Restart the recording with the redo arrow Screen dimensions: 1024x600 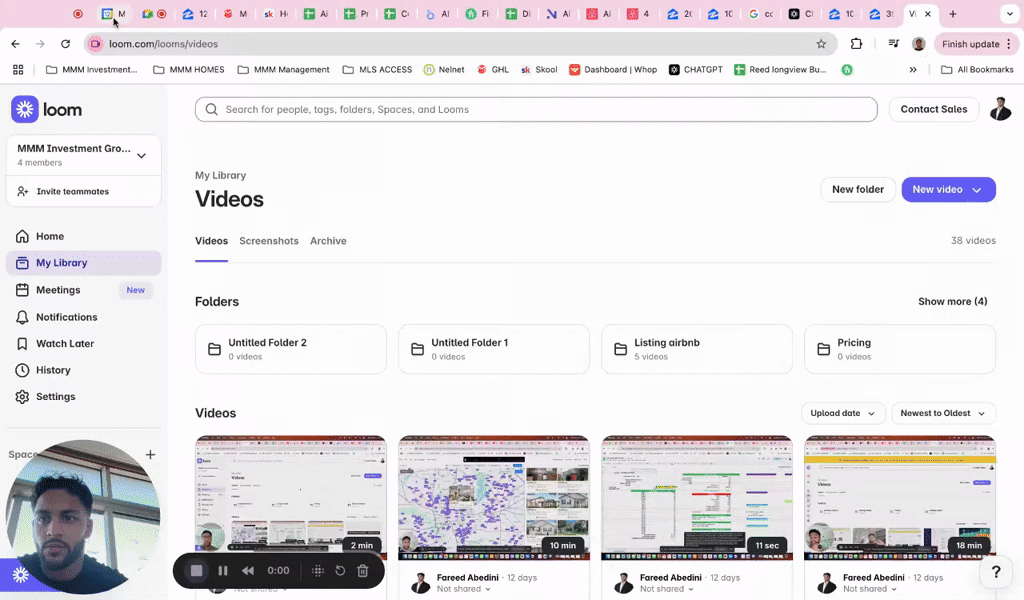(x=339, y=570)
